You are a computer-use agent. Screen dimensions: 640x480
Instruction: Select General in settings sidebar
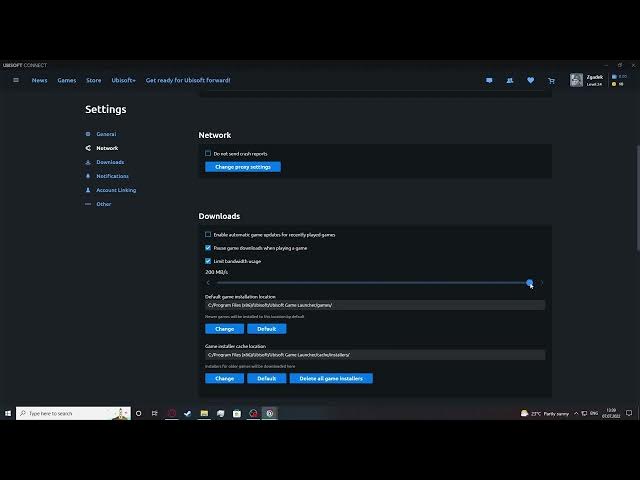106,134
